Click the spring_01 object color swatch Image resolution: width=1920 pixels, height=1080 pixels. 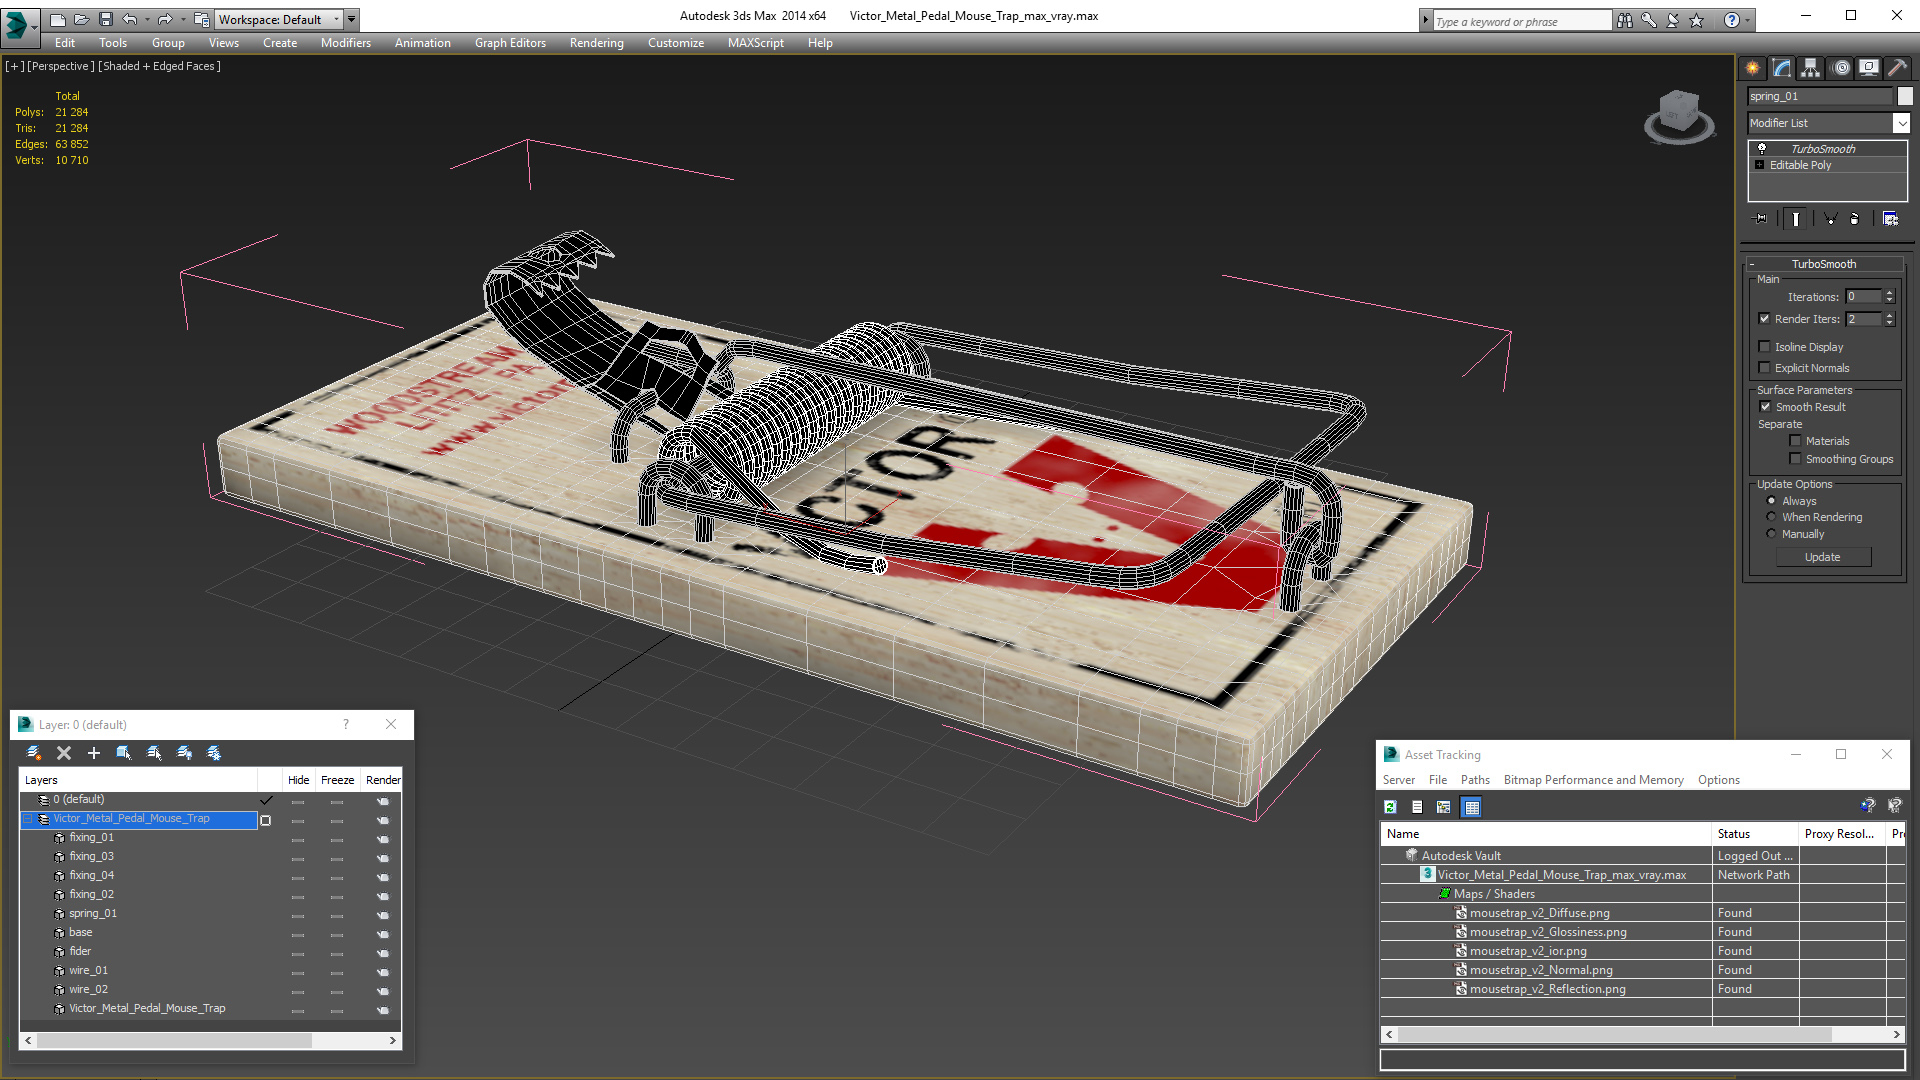point(1905,96)
